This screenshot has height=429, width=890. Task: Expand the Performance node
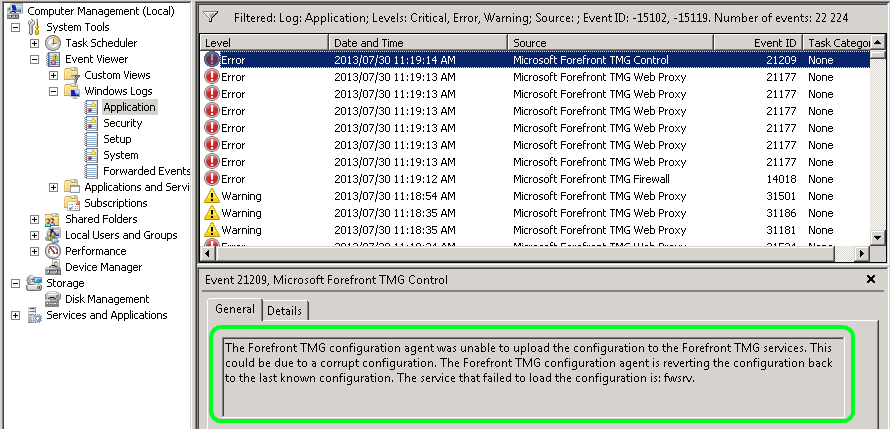pos(35,251)
